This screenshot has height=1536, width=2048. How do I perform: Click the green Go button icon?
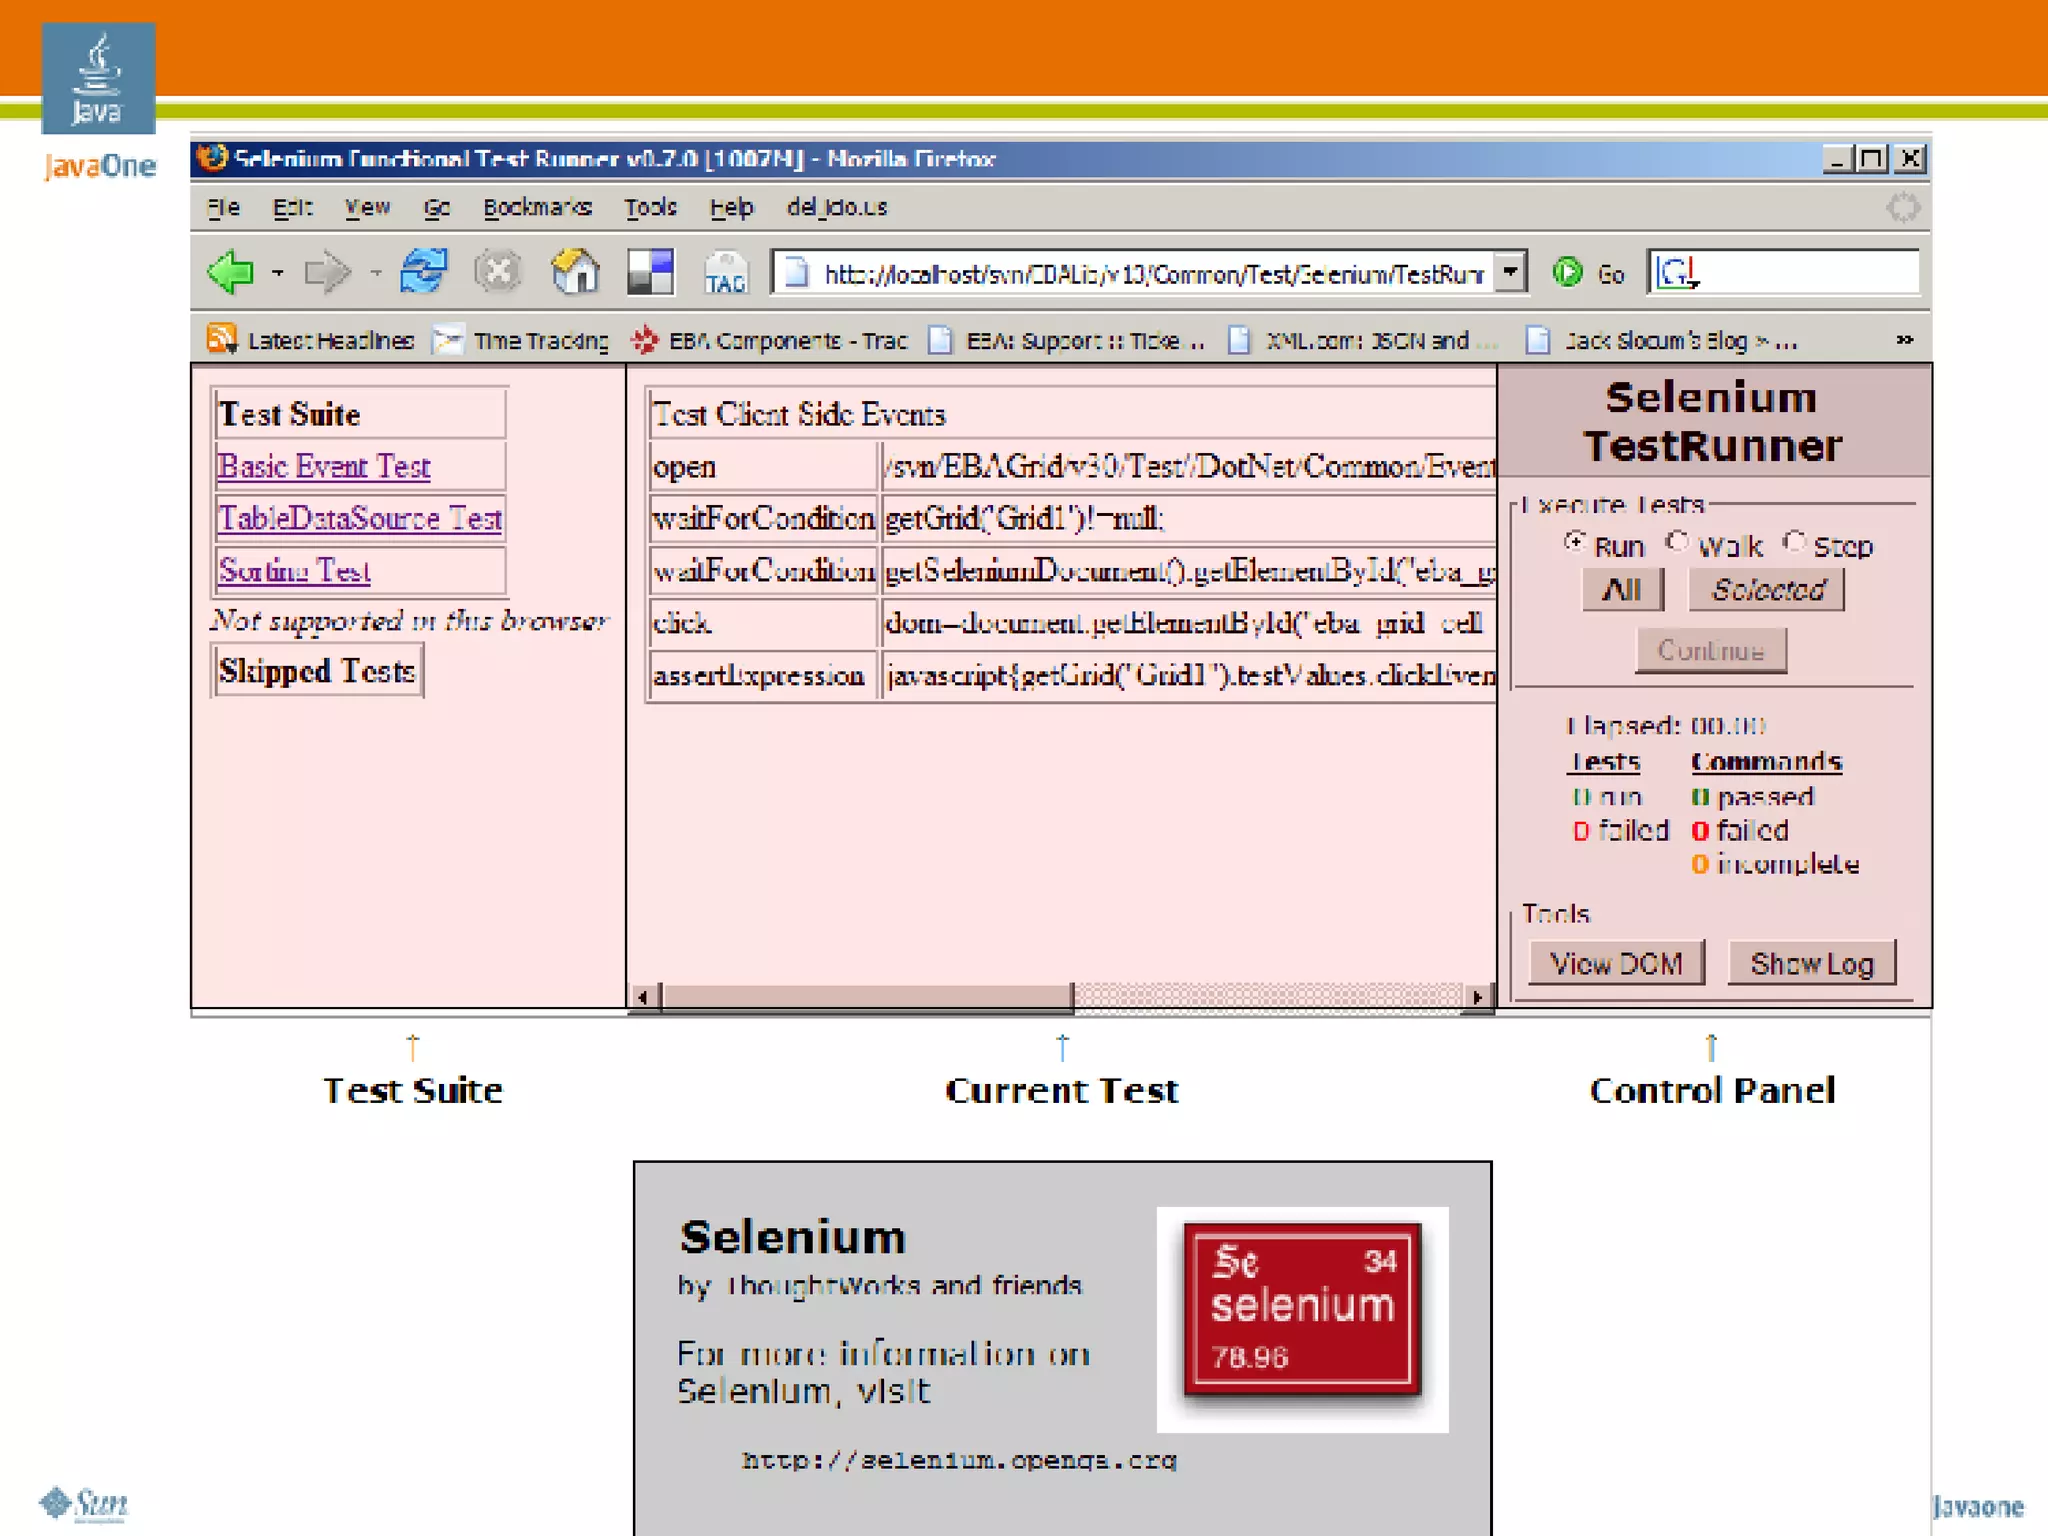tap(1568, 272)
